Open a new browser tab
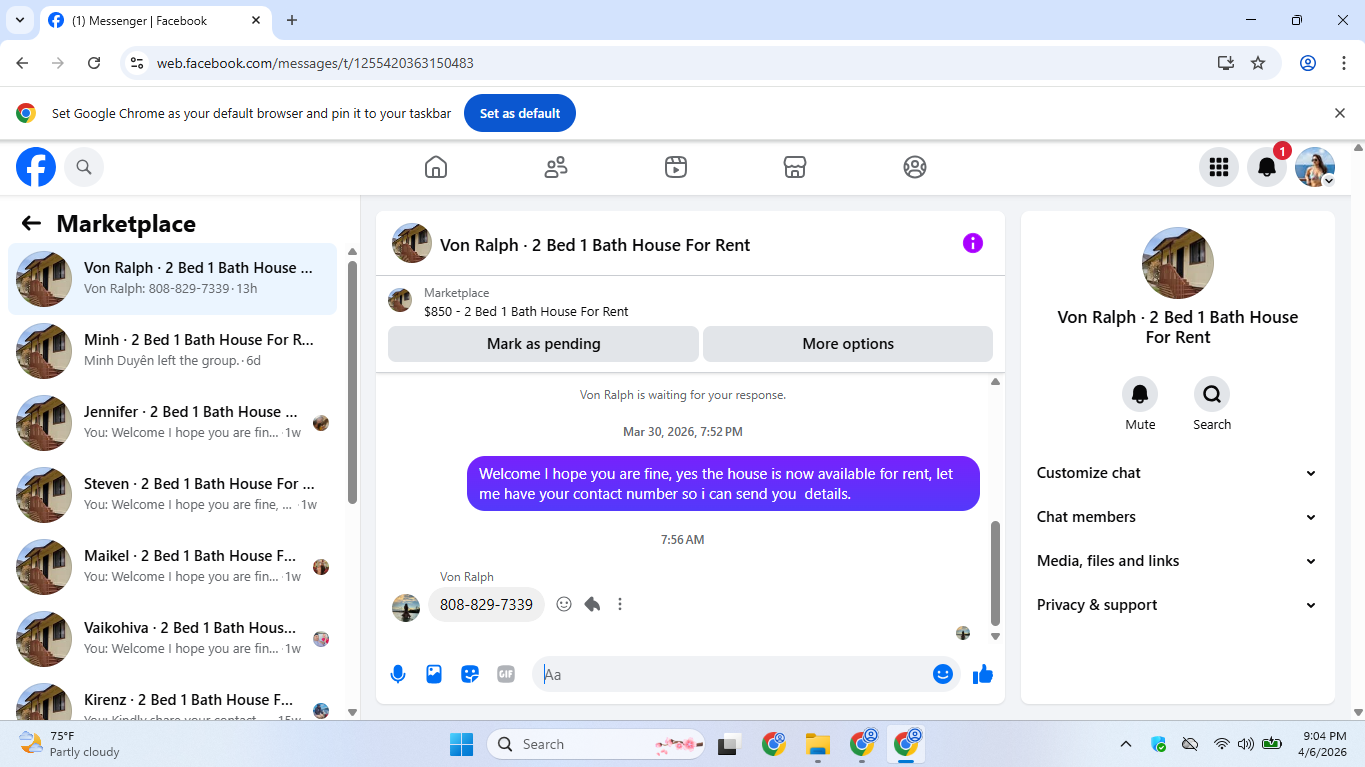This screenshot has height=767, width=1365. pyautogui.click(x=292, y=20)
